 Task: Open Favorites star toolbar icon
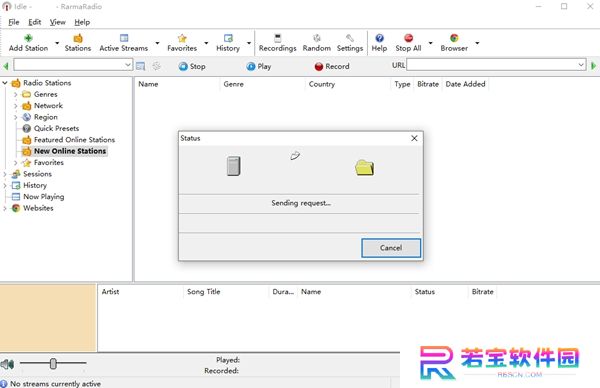(182, 38)
